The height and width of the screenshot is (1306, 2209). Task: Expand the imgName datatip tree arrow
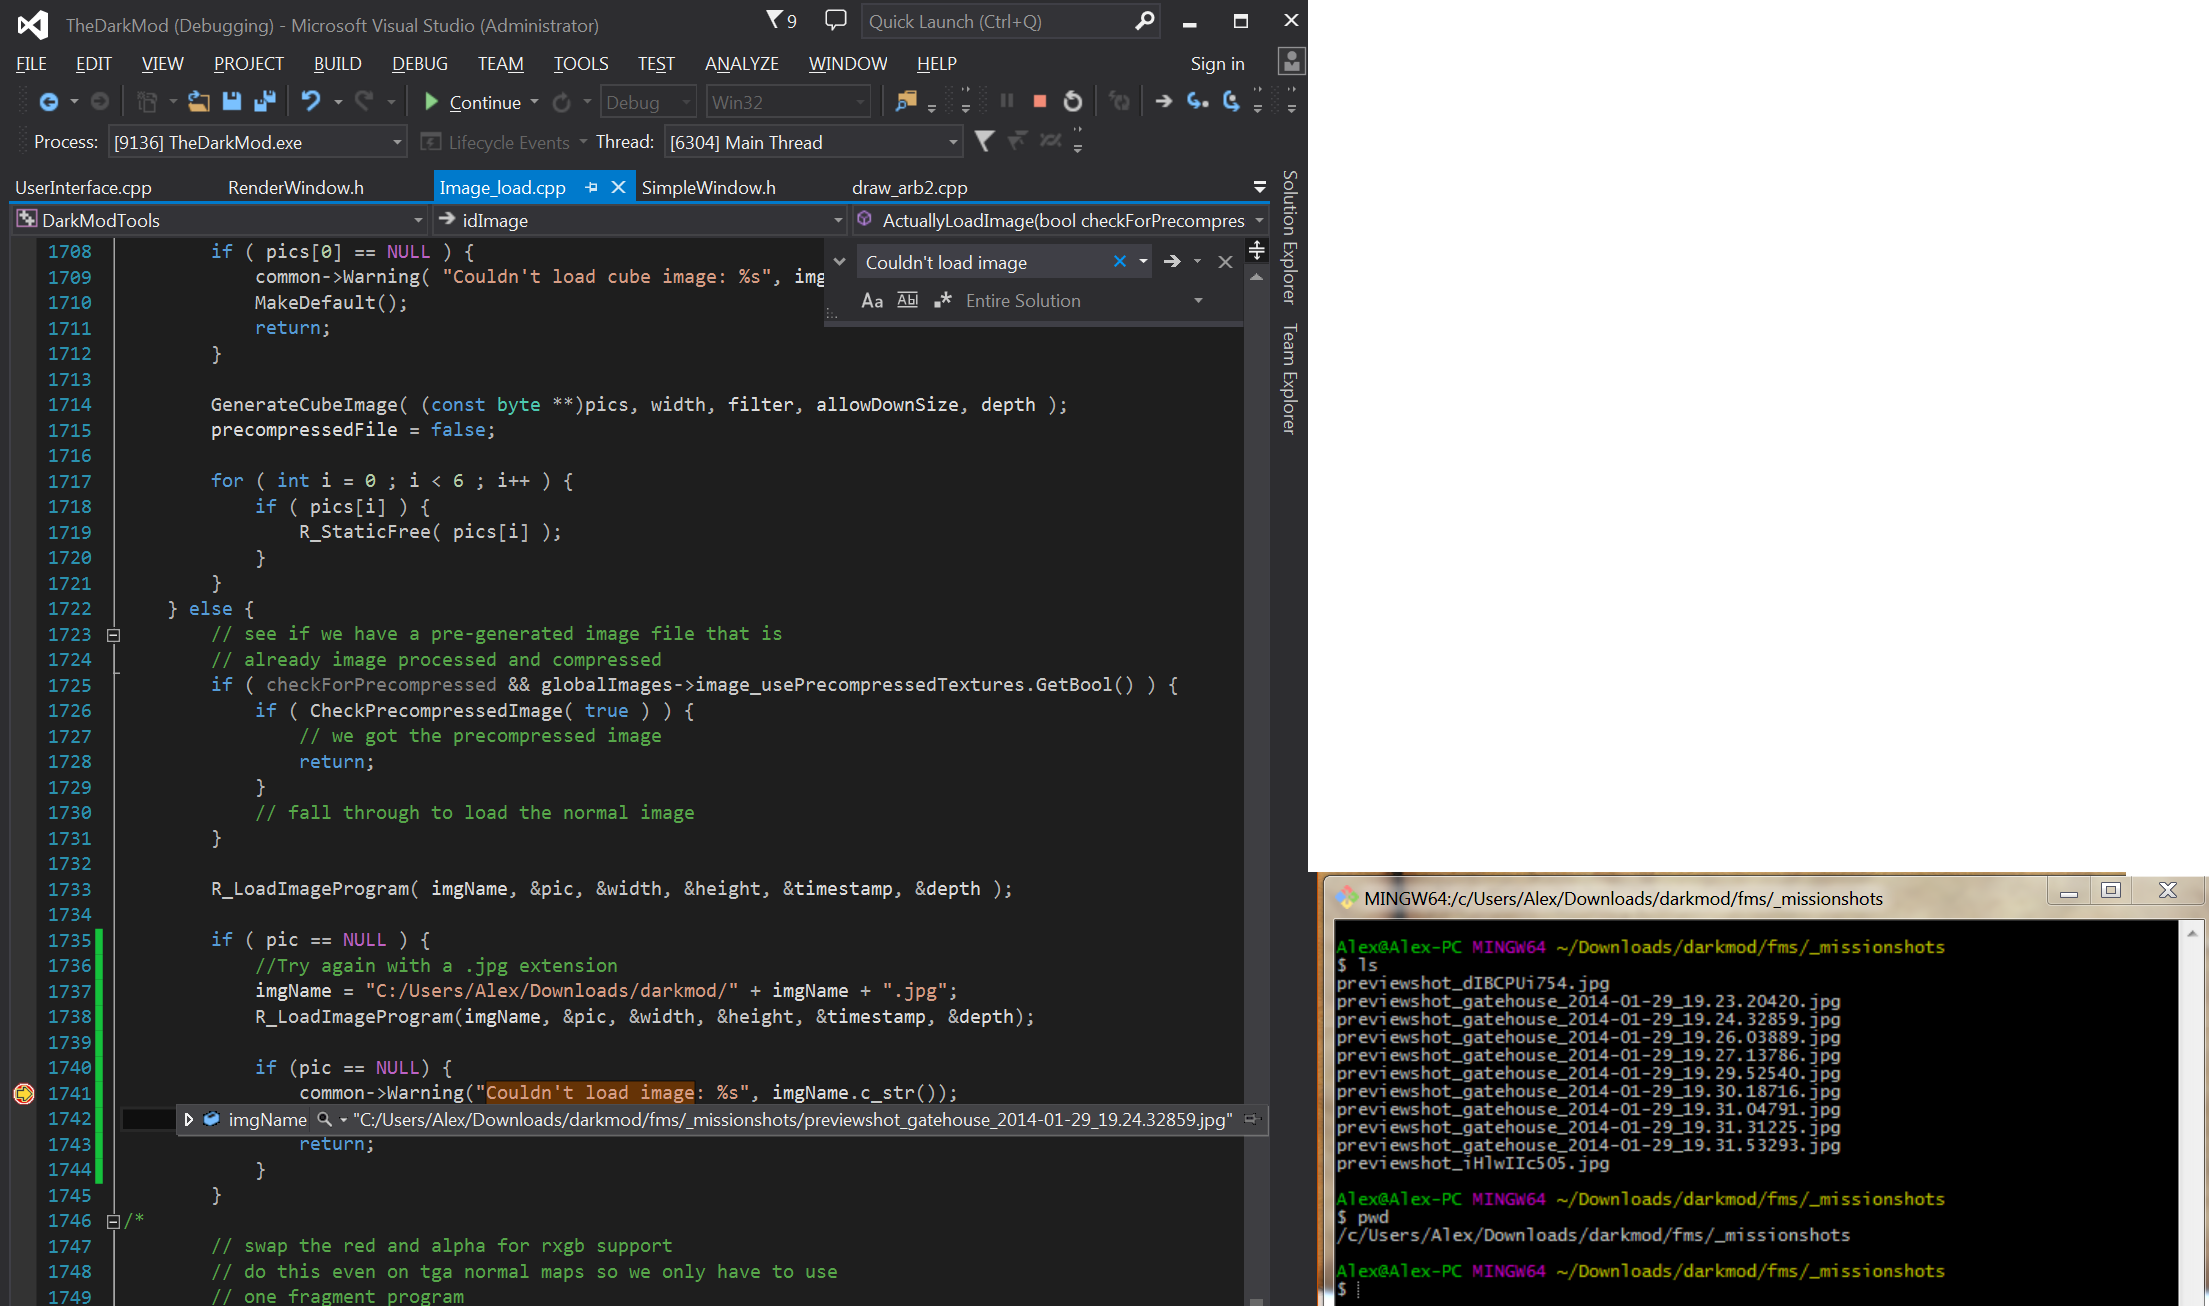point(188,1119)
